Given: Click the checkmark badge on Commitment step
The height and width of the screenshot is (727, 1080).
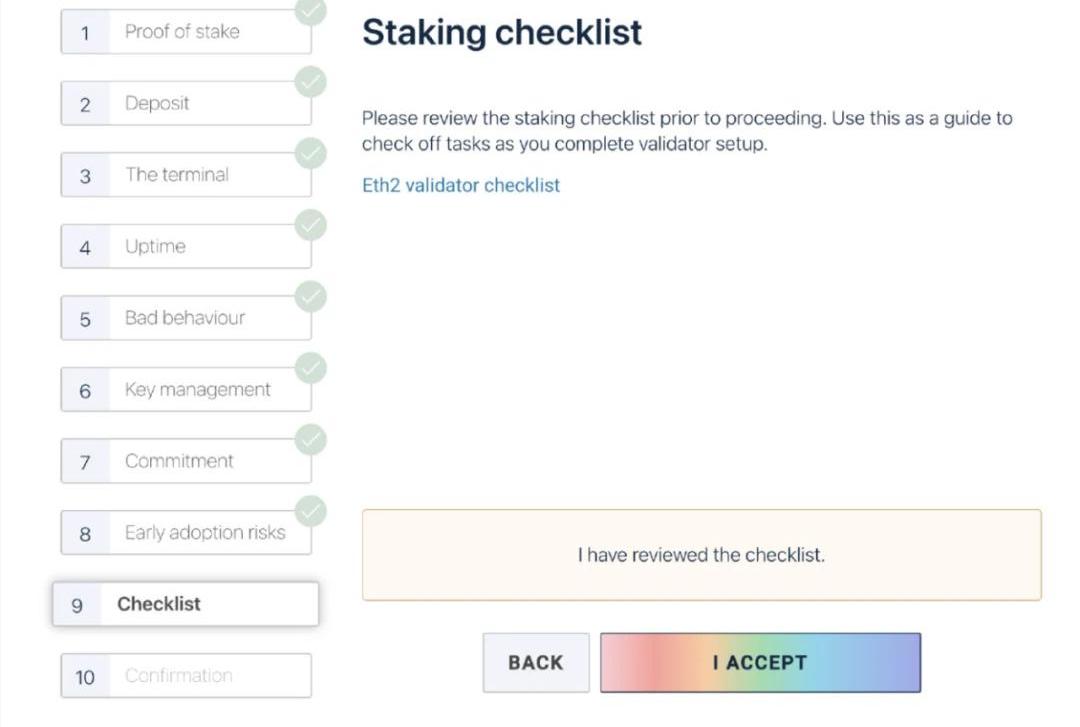Looking at the screenshot, I should click(x=311, y=440).
